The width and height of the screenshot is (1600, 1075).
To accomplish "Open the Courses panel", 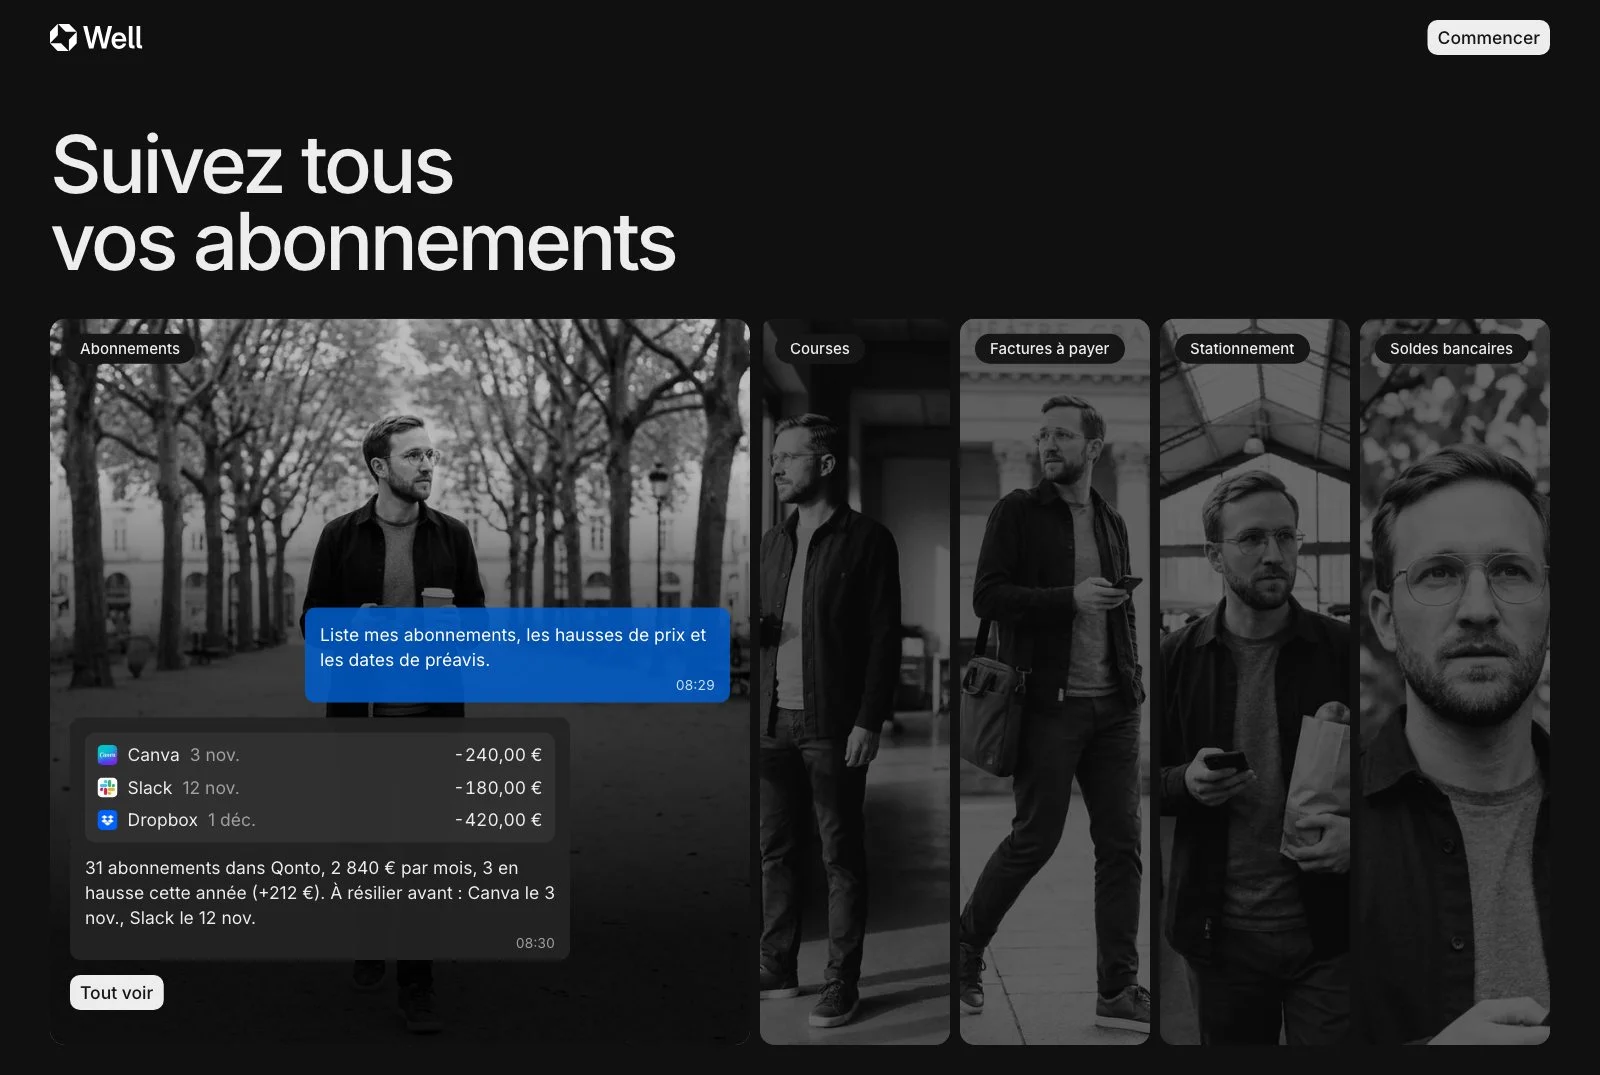I will [855, 682].
